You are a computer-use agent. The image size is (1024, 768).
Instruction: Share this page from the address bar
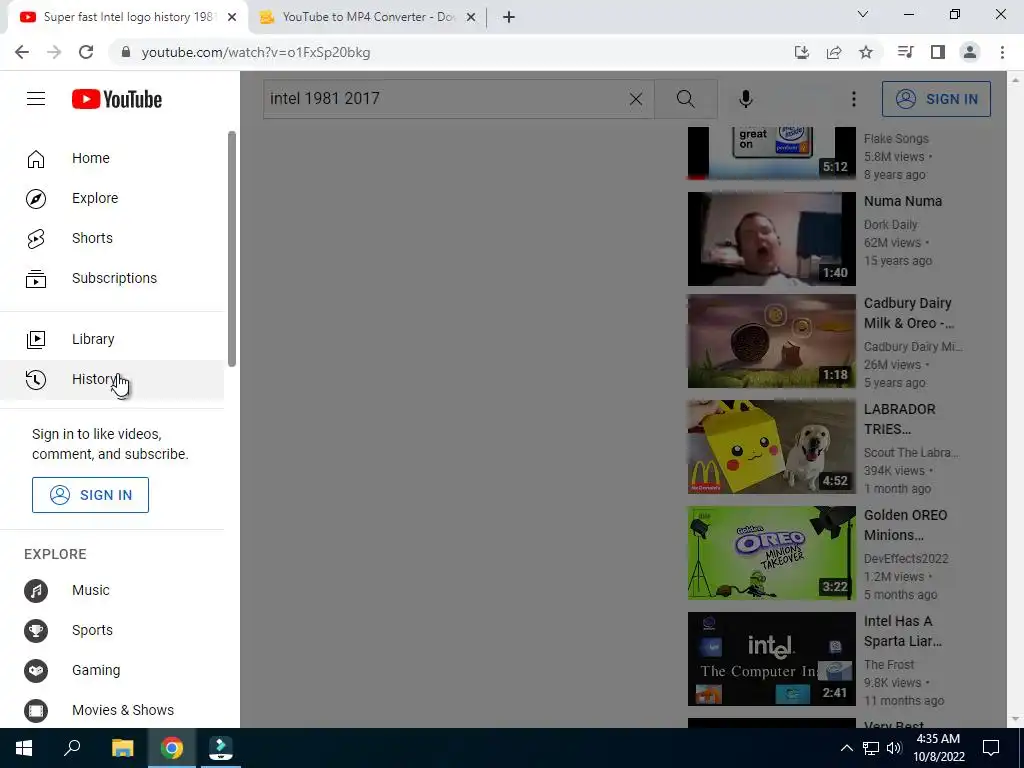coord(834,52)
